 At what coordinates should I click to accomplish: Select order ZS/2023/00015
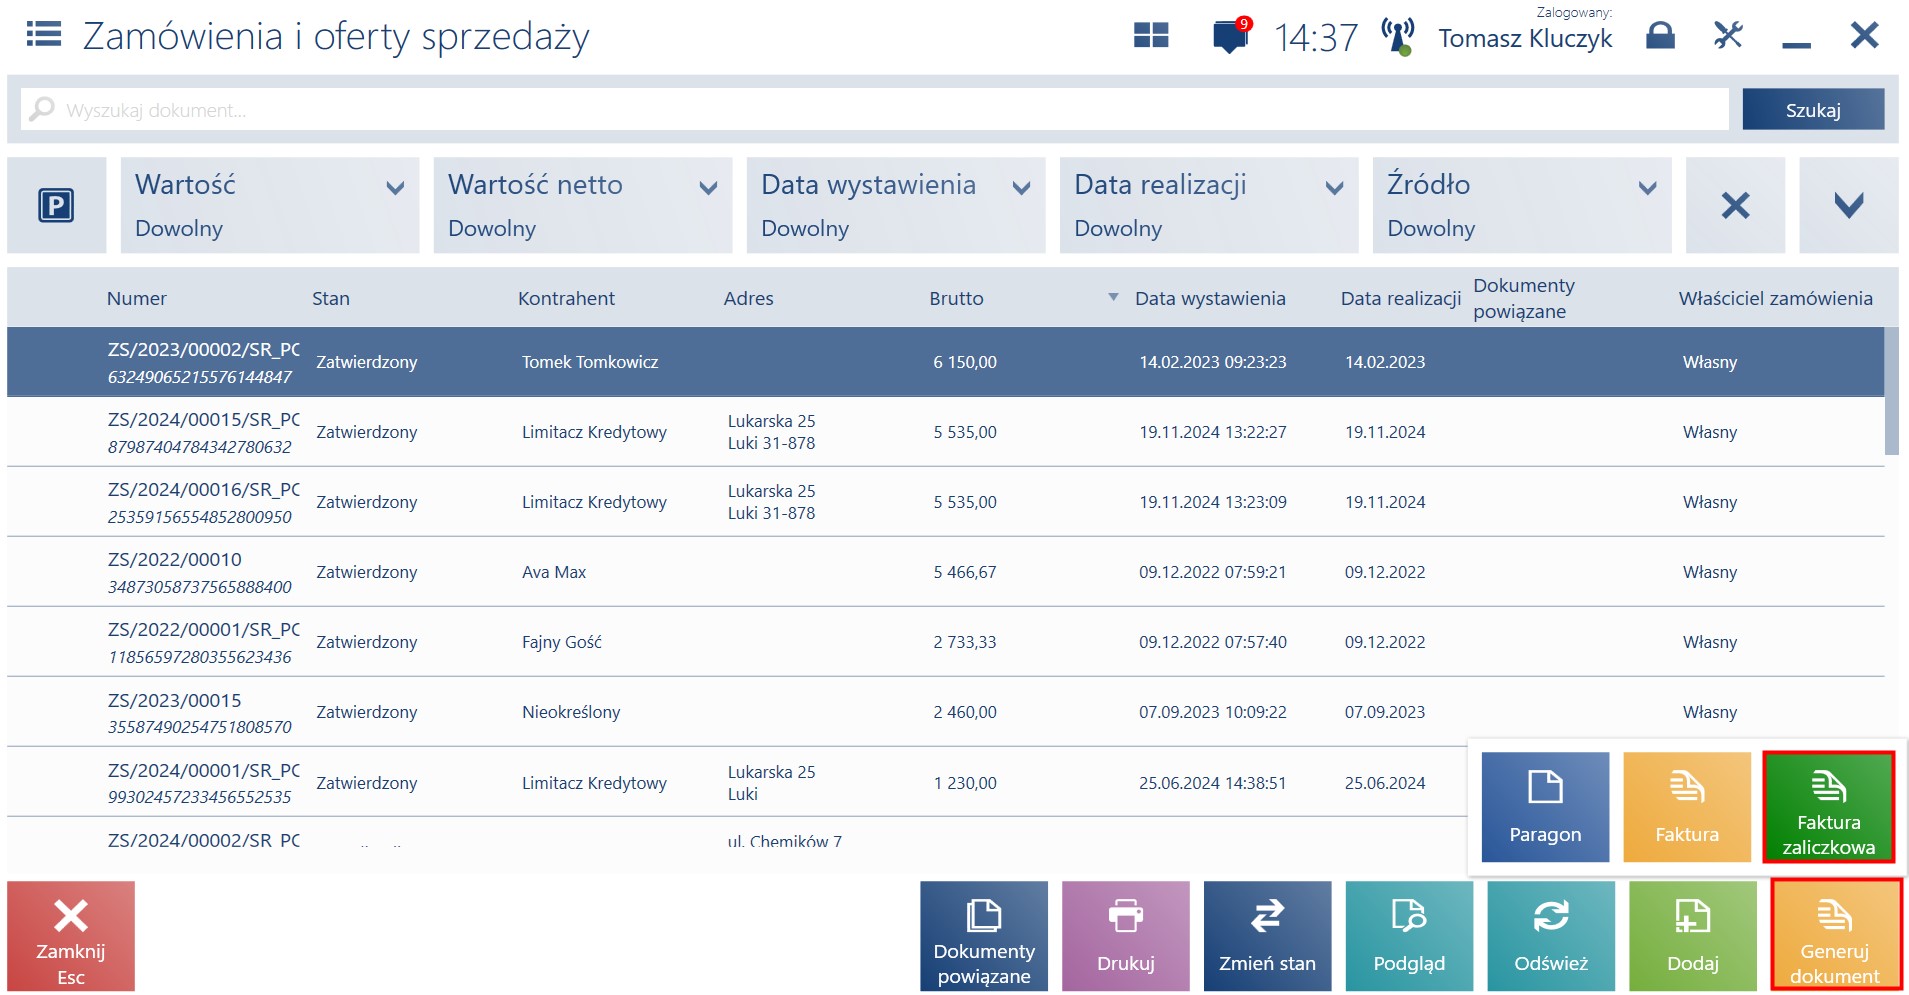pos(946,712)
